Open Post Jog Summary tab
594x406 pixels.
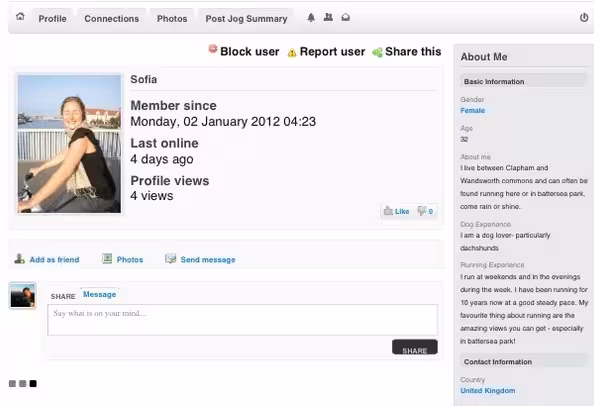click(246, 19)
